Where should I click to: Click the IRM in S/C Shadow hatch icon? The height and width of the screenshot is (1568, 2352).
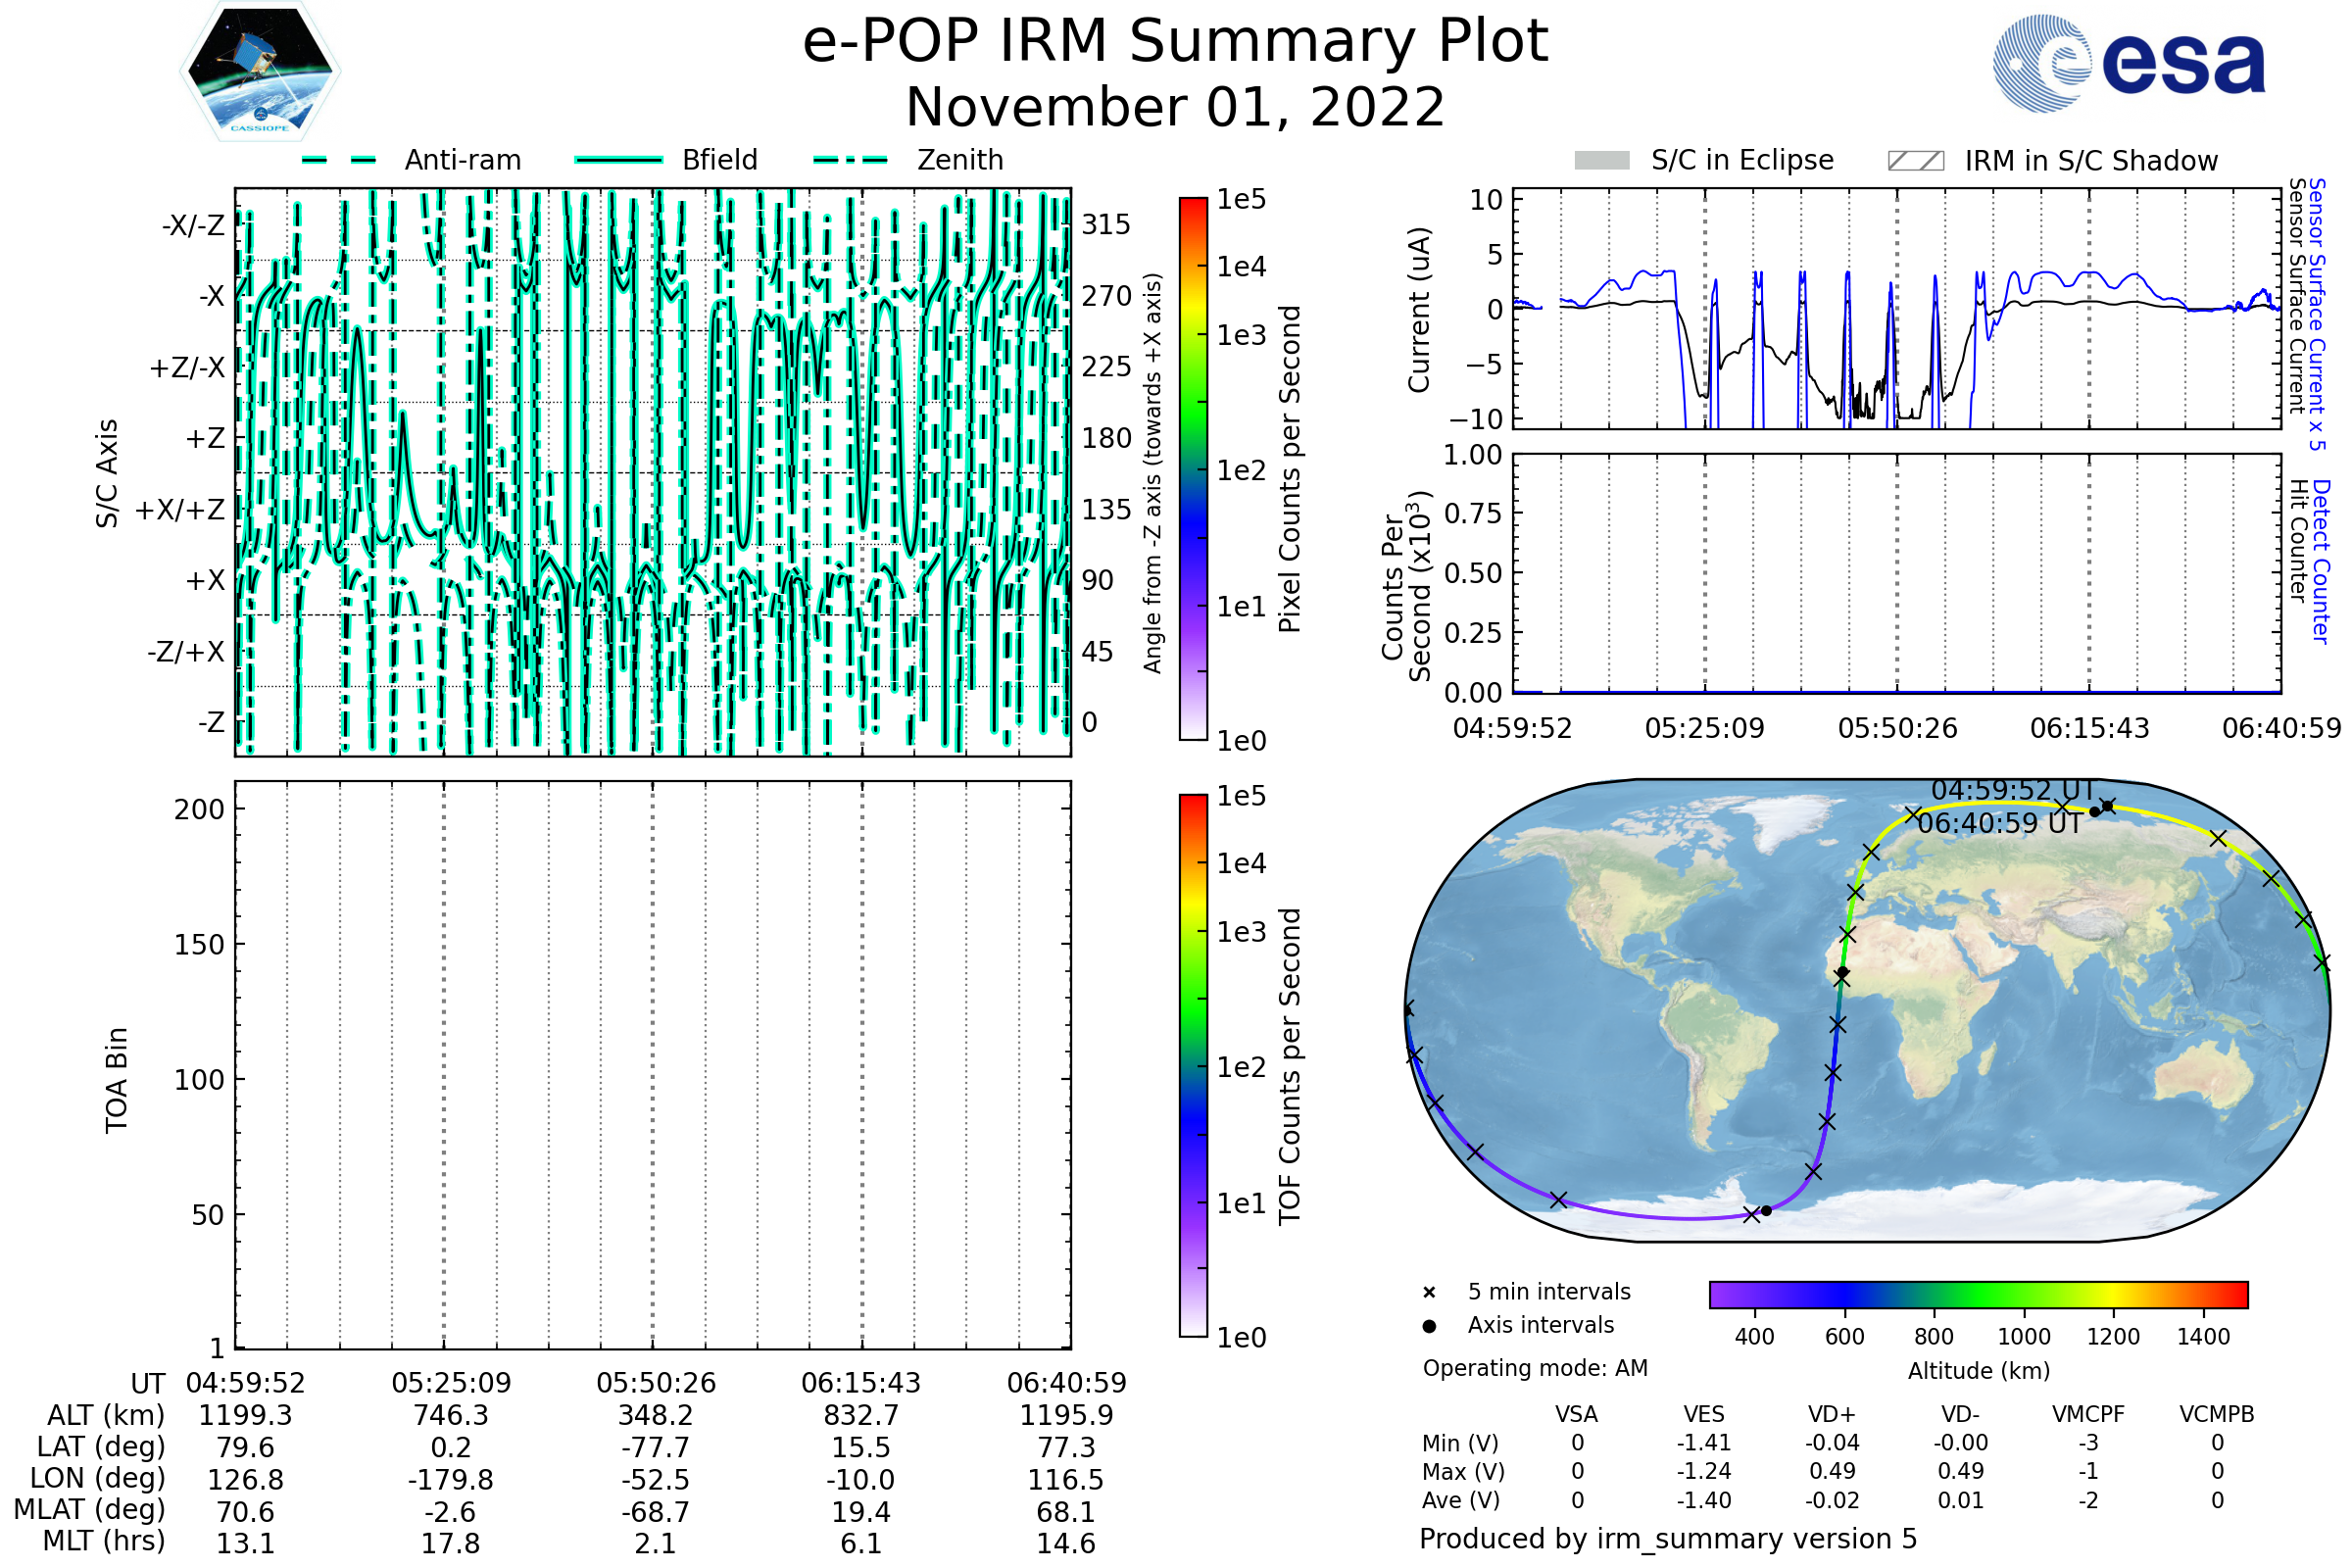1915,161
